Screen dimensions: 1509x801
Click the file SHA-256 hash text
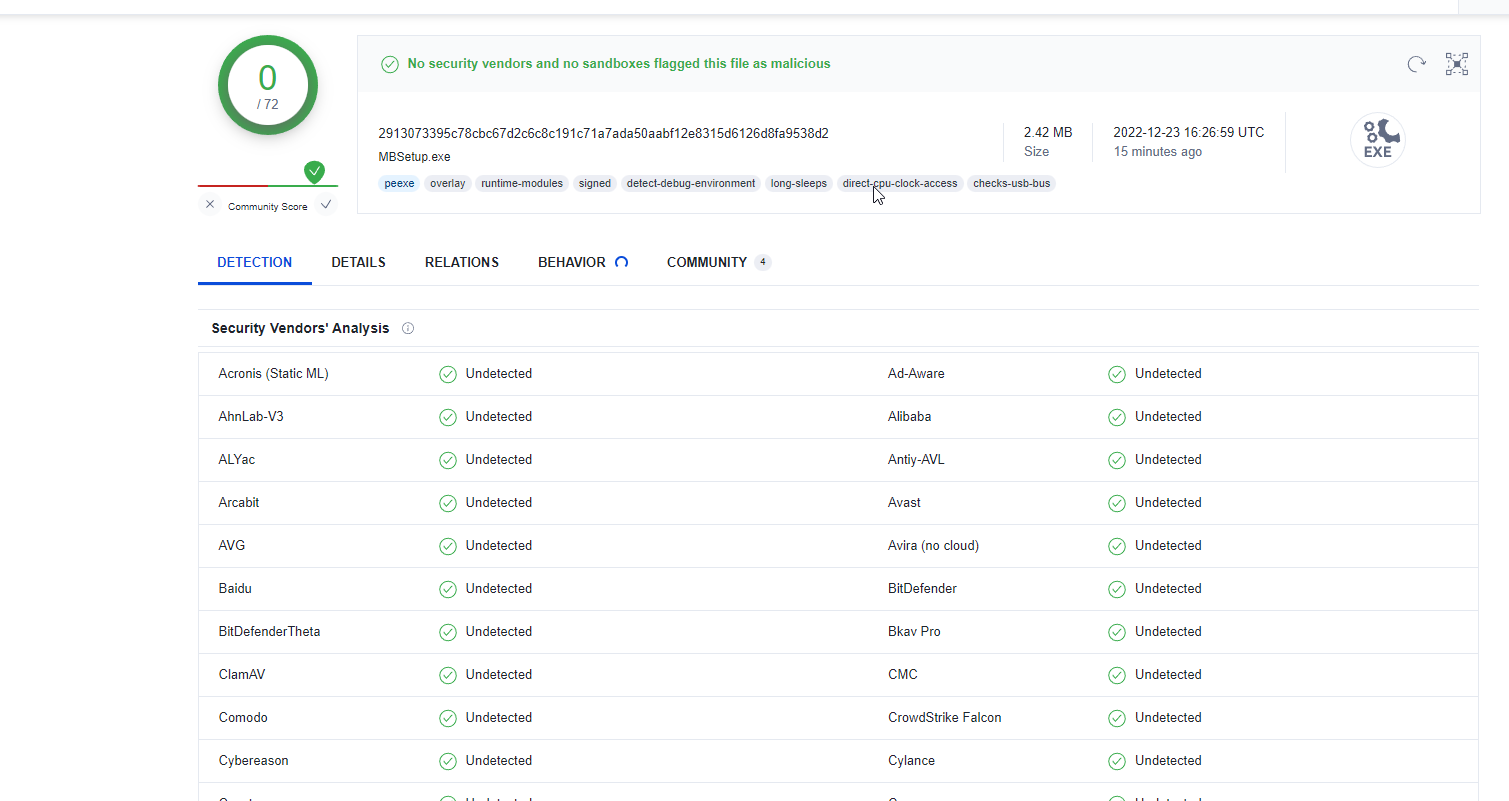[x=603, y=134]
